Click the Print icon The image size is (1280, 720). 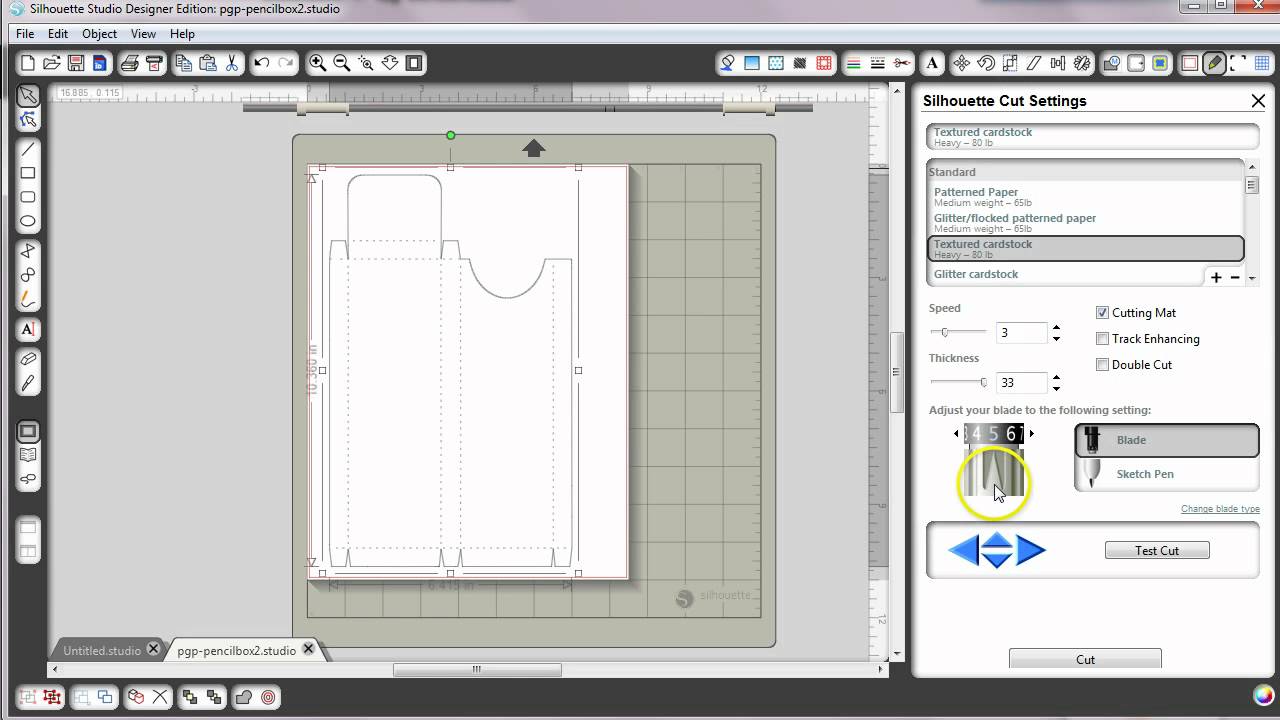(129, 63)
